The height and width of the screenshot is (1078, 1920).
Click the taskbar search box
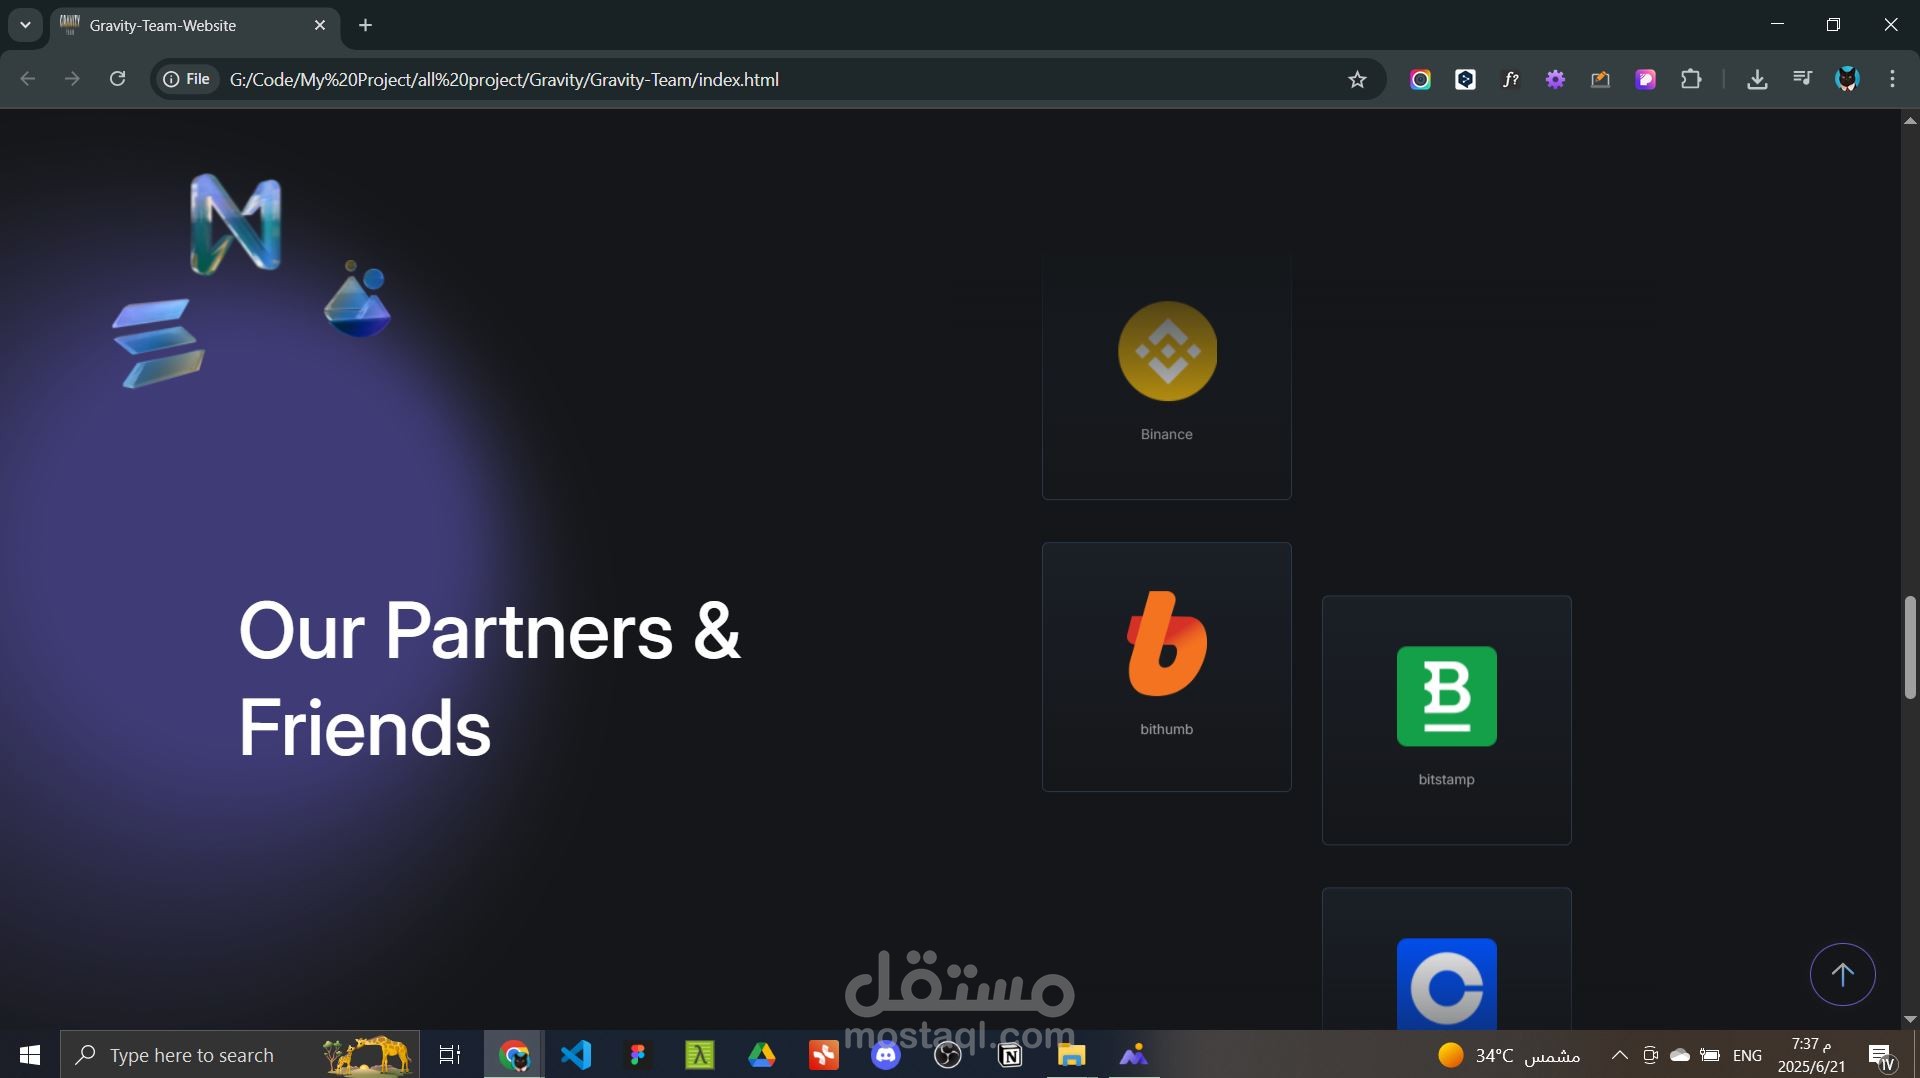(240, 1055)
